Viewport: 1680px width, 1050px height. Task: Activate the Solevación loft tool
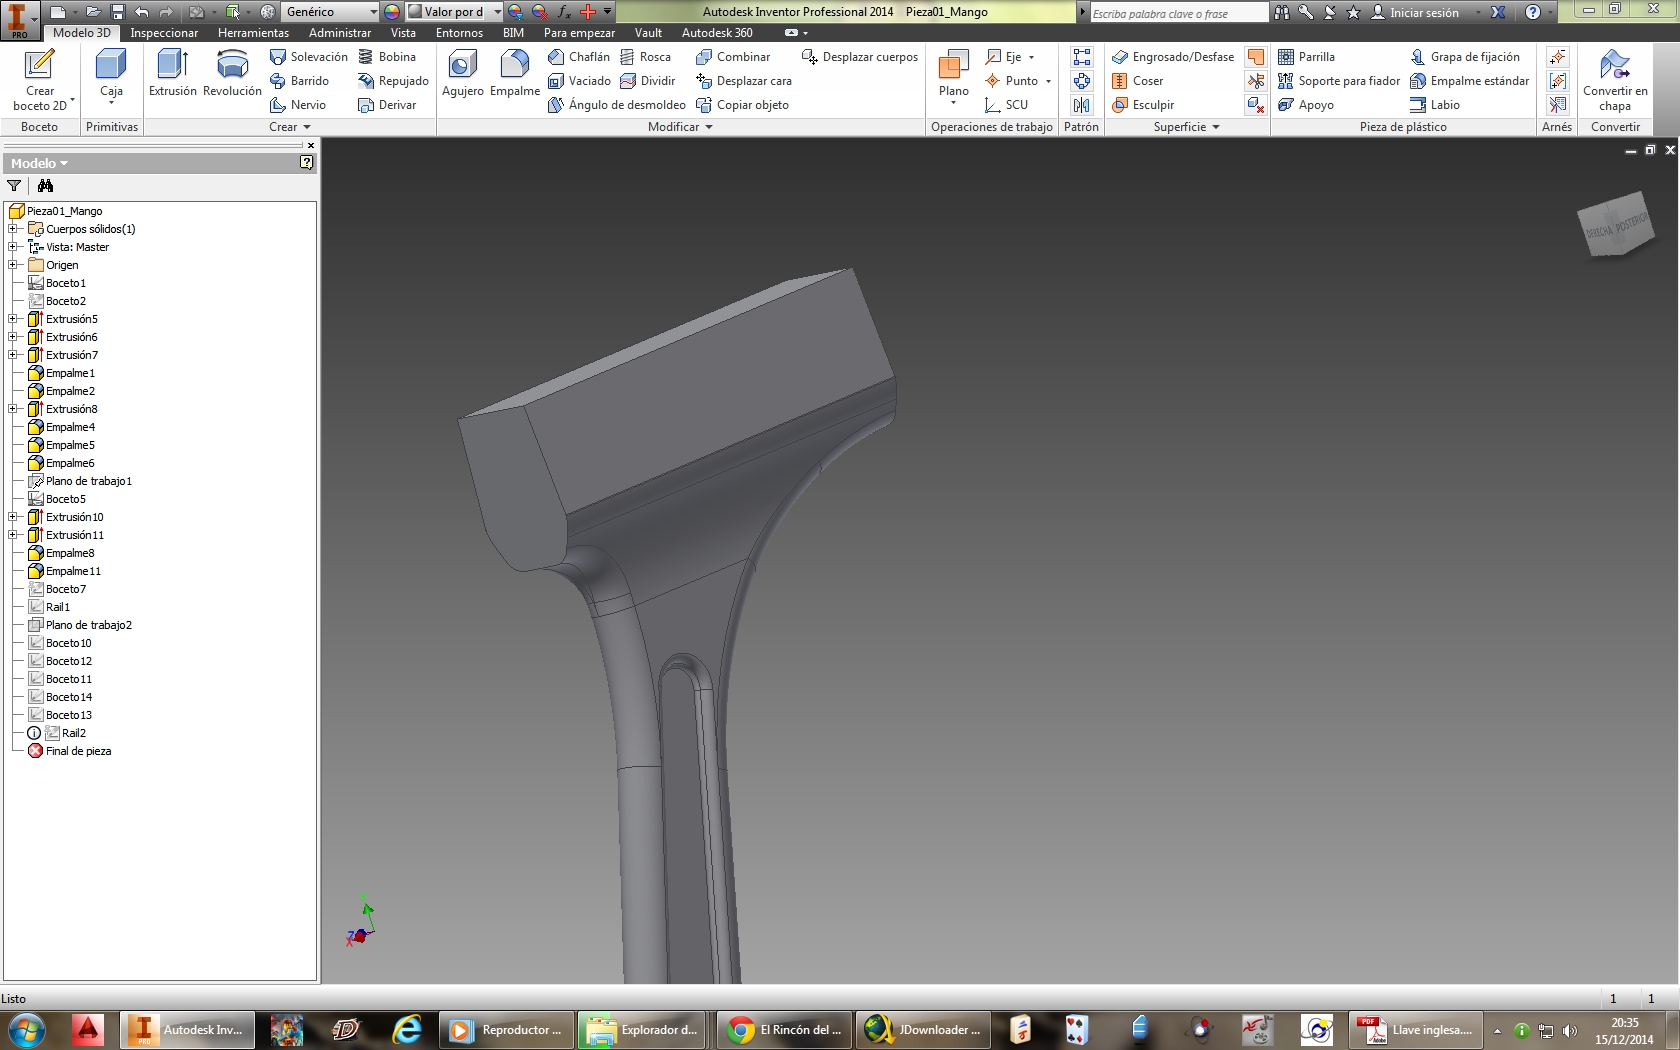point(309,57)
